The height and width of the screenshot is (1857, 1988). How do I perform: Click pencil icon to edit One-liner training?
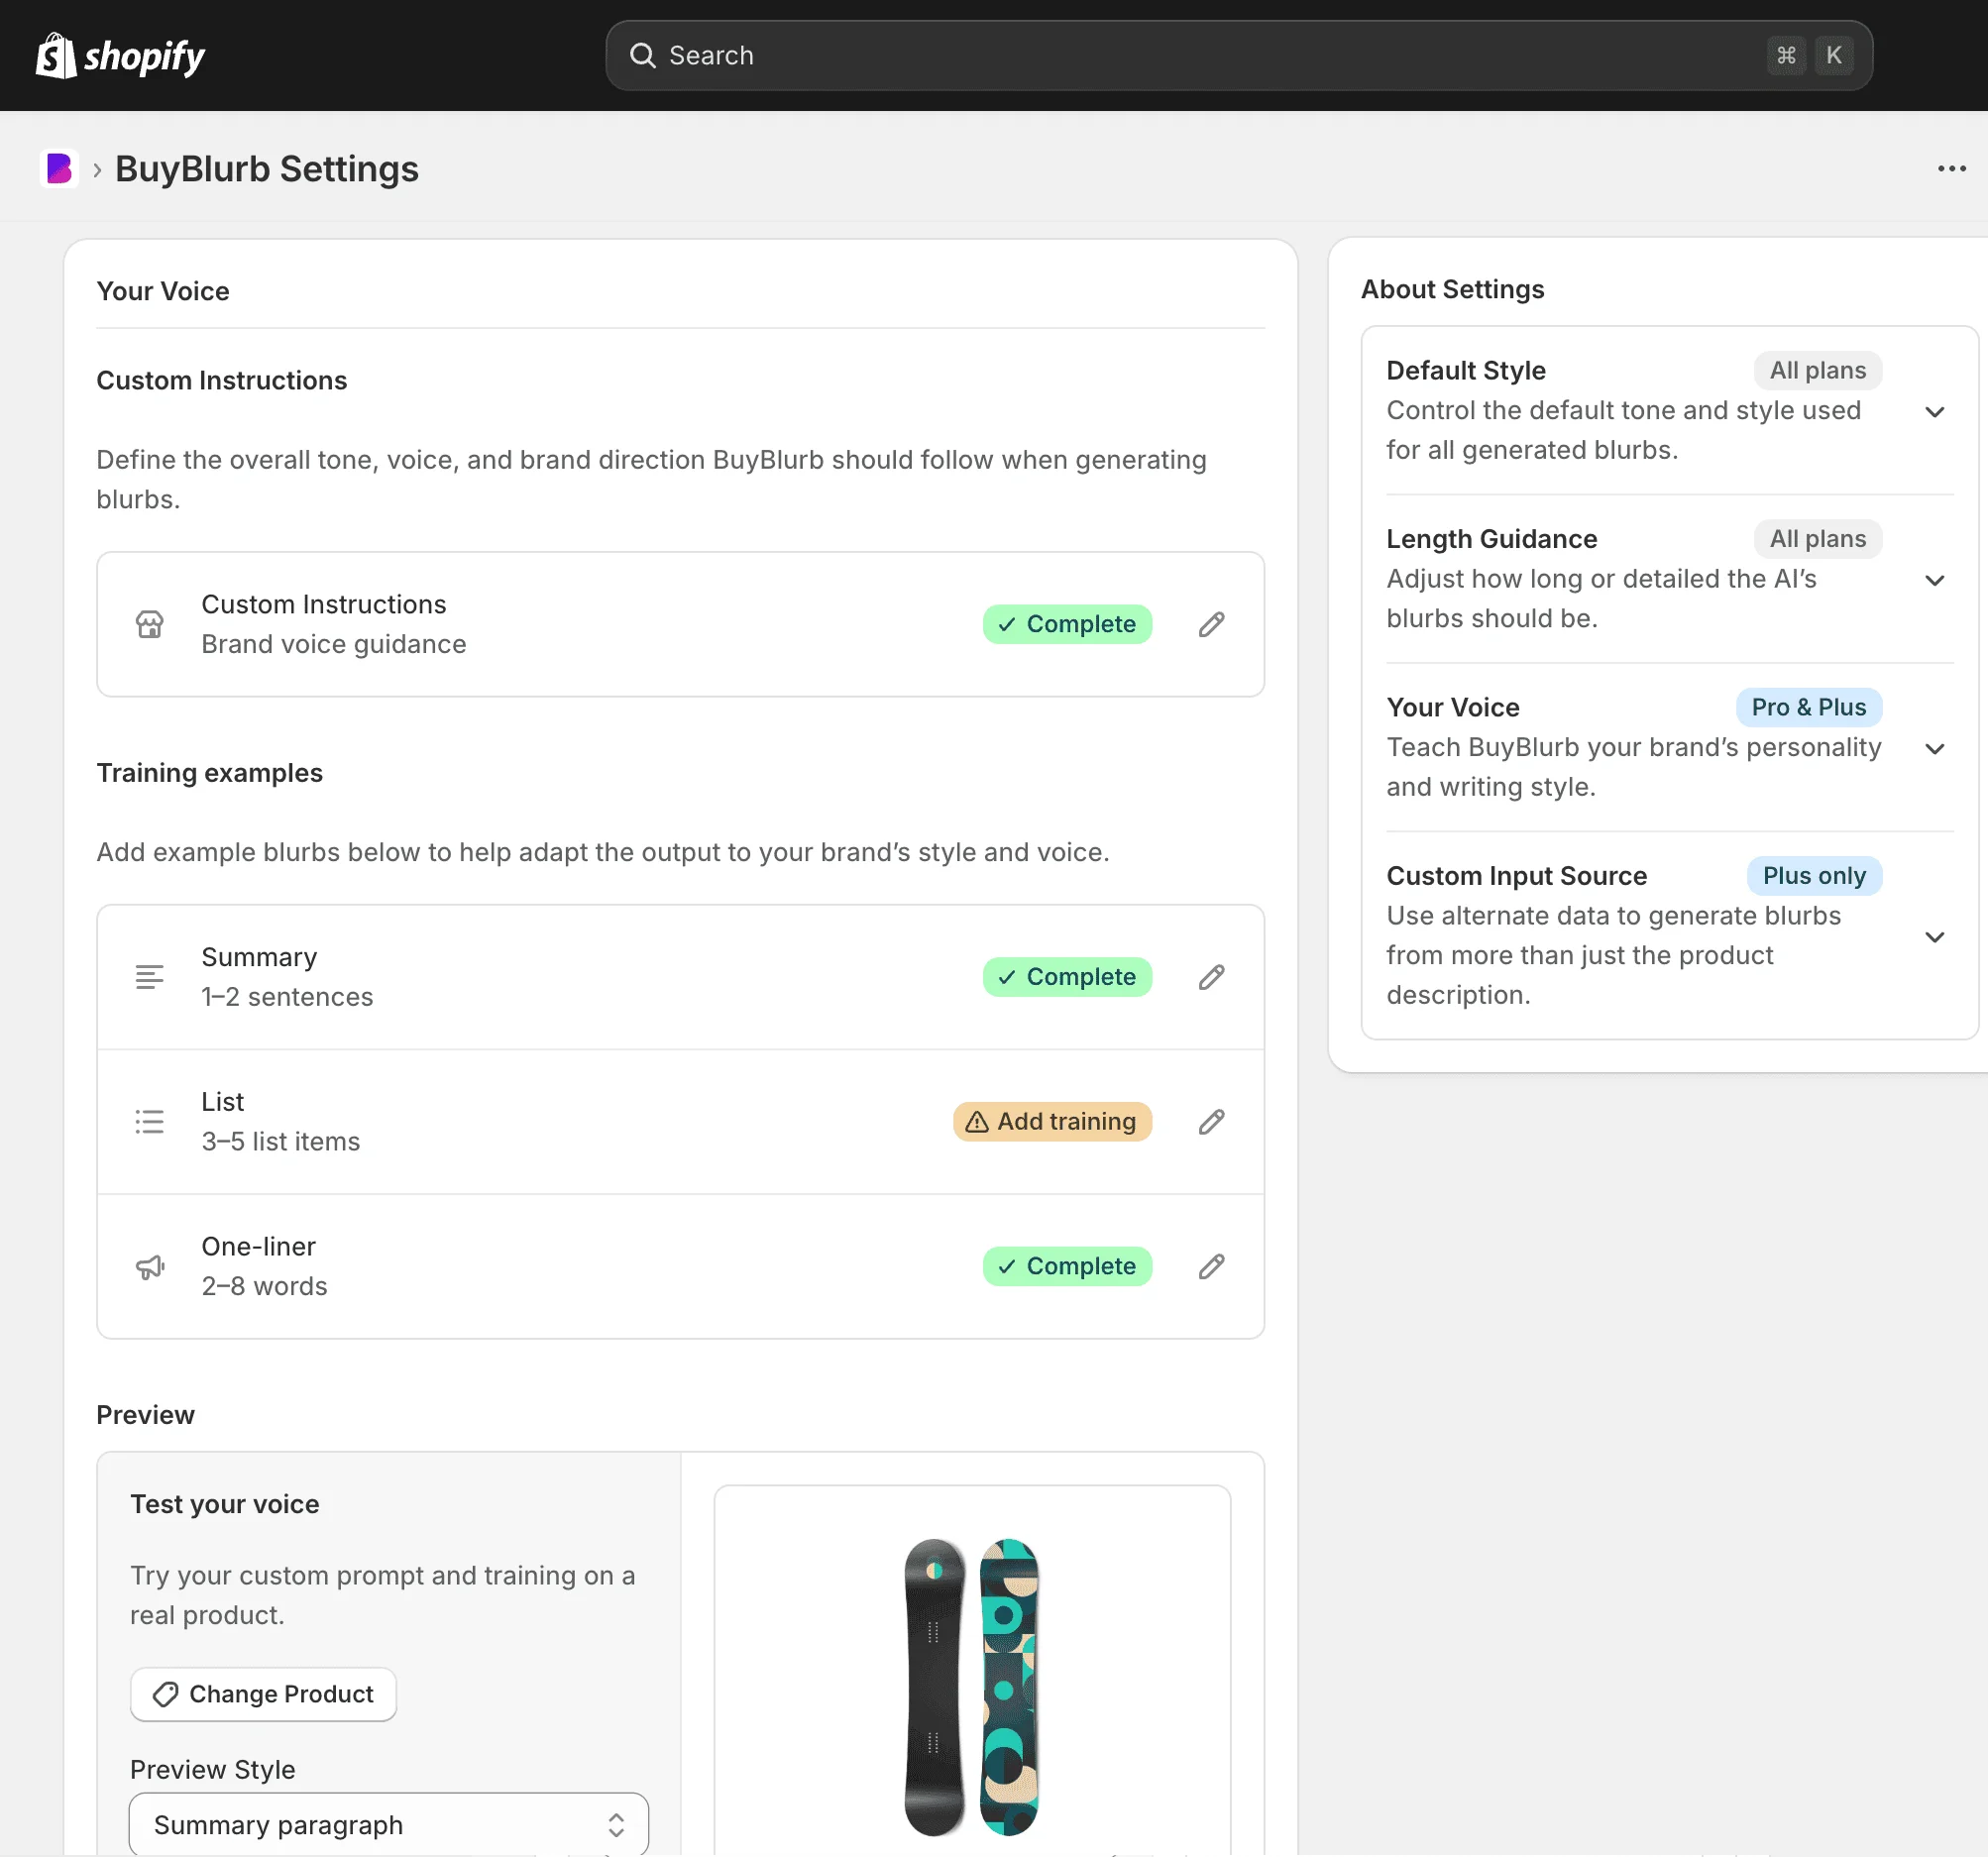point(1211,1267)
